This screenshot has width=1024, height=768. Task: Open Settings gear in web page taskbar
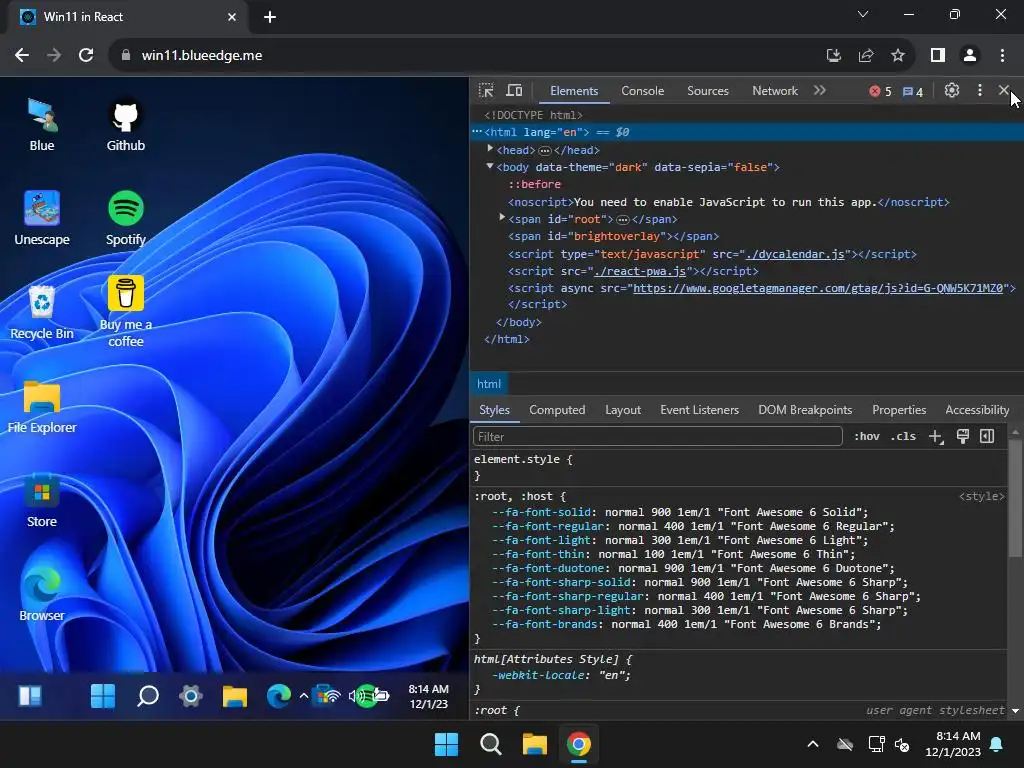pos(191,696)
